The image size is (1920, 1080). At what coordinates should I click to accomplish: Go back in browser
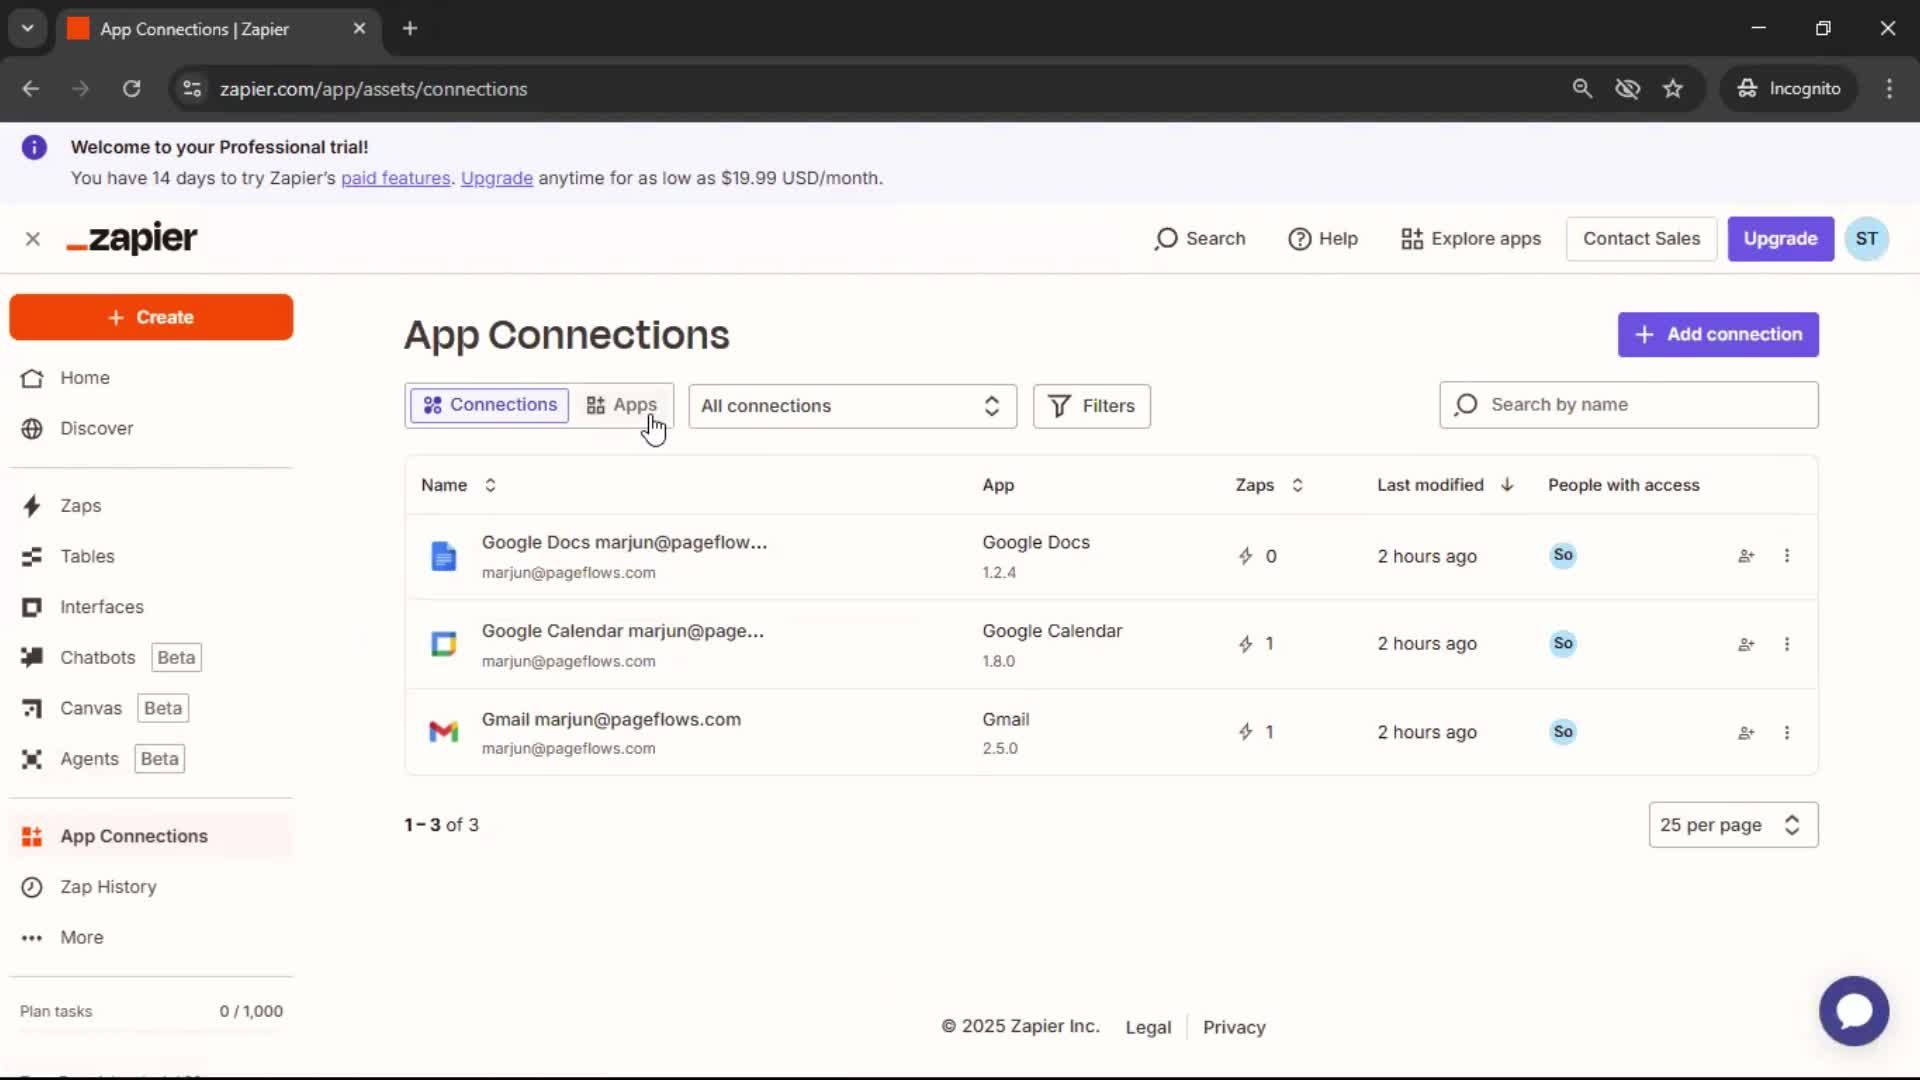(x=30, y=89)
